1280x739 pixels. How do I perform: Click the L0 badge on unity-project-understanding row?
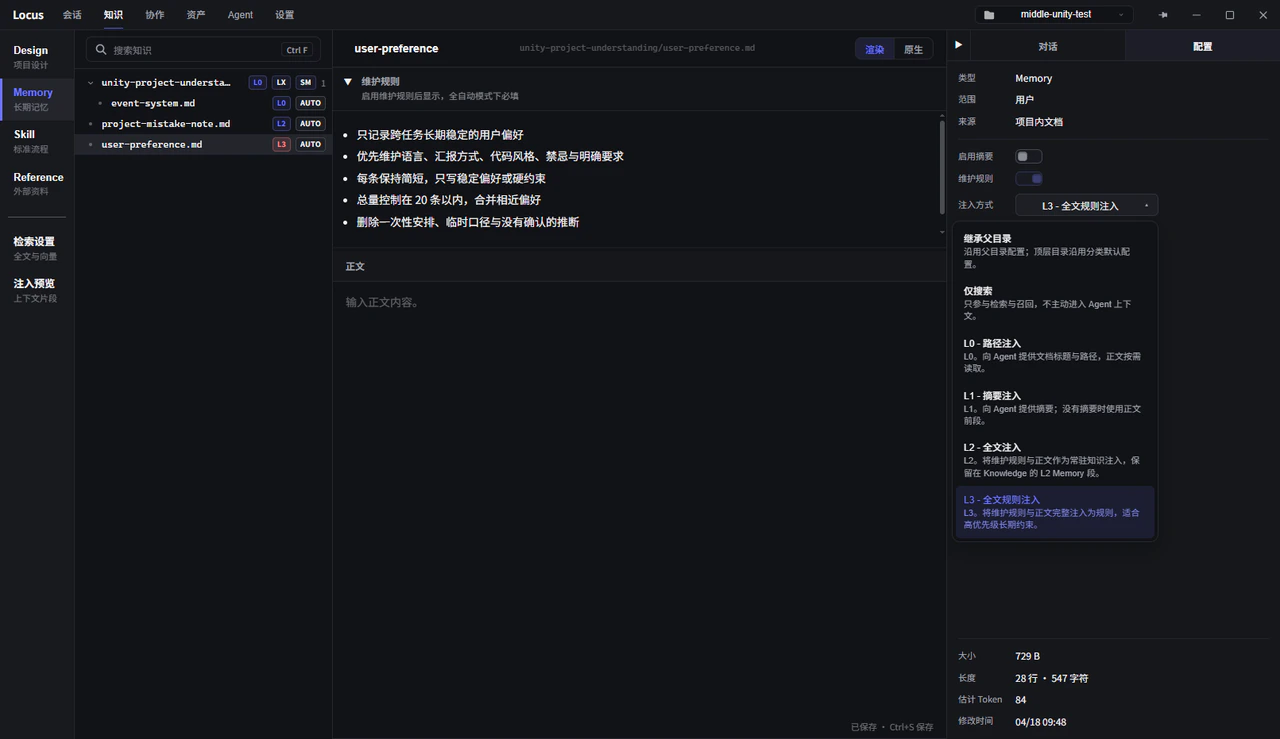[x=258, y=83]
